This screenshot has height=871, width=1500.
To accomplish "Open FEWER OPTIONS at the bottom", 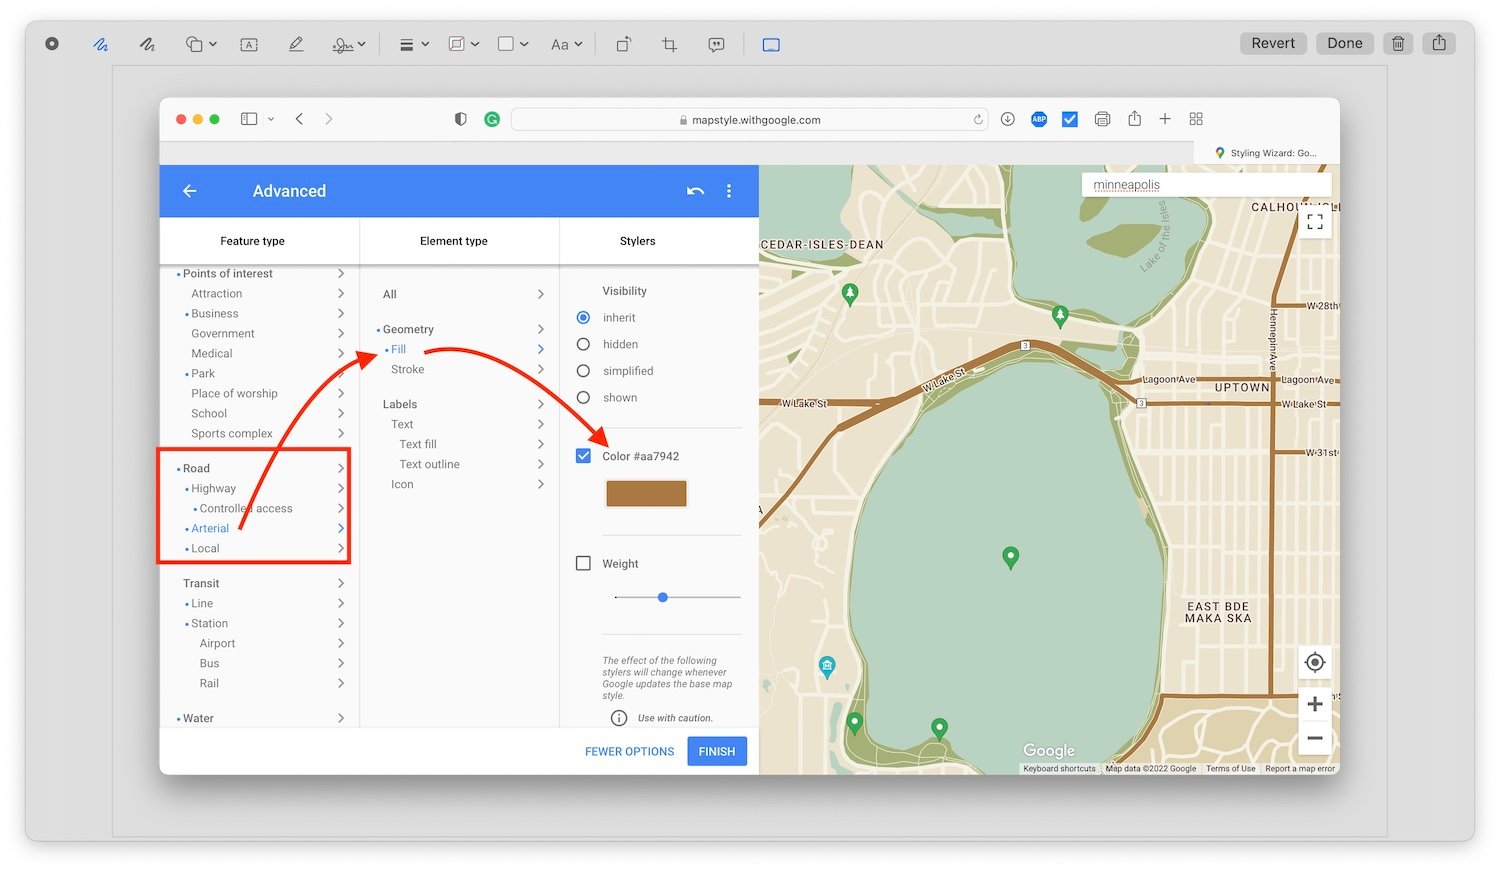I will click(x=629, y=751).
